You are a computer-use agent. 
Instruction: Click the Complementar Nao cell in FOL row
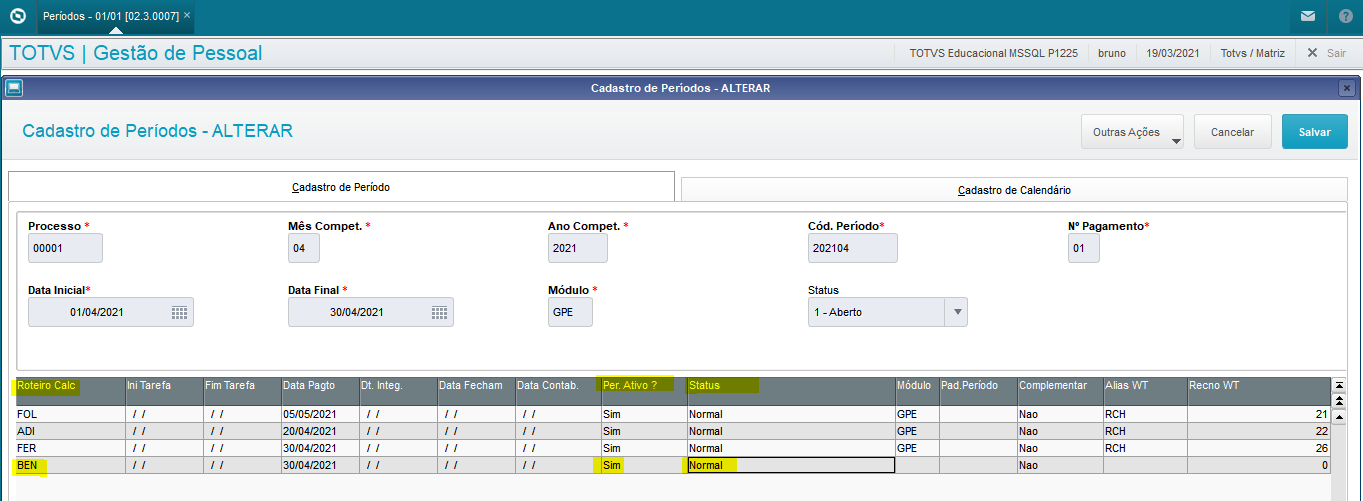point(1059,414)
